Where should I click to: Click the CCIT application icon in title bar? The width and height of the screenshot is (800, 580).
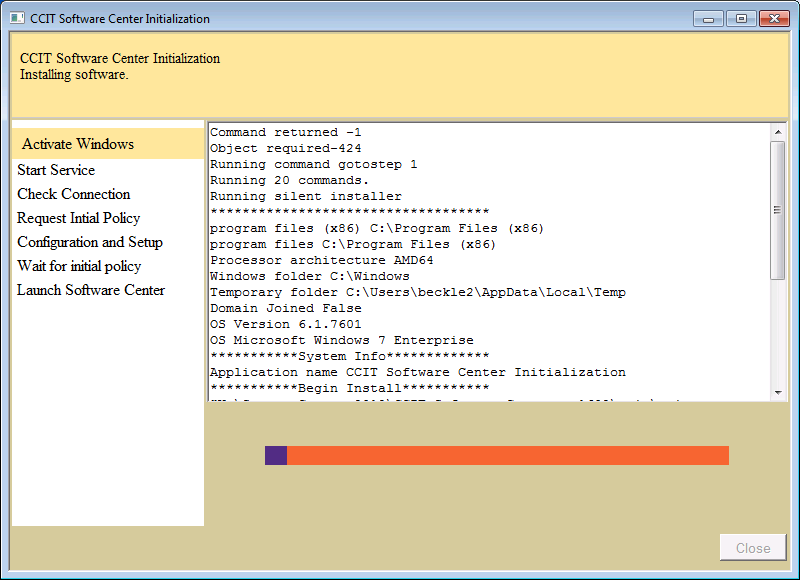[17, 18]
